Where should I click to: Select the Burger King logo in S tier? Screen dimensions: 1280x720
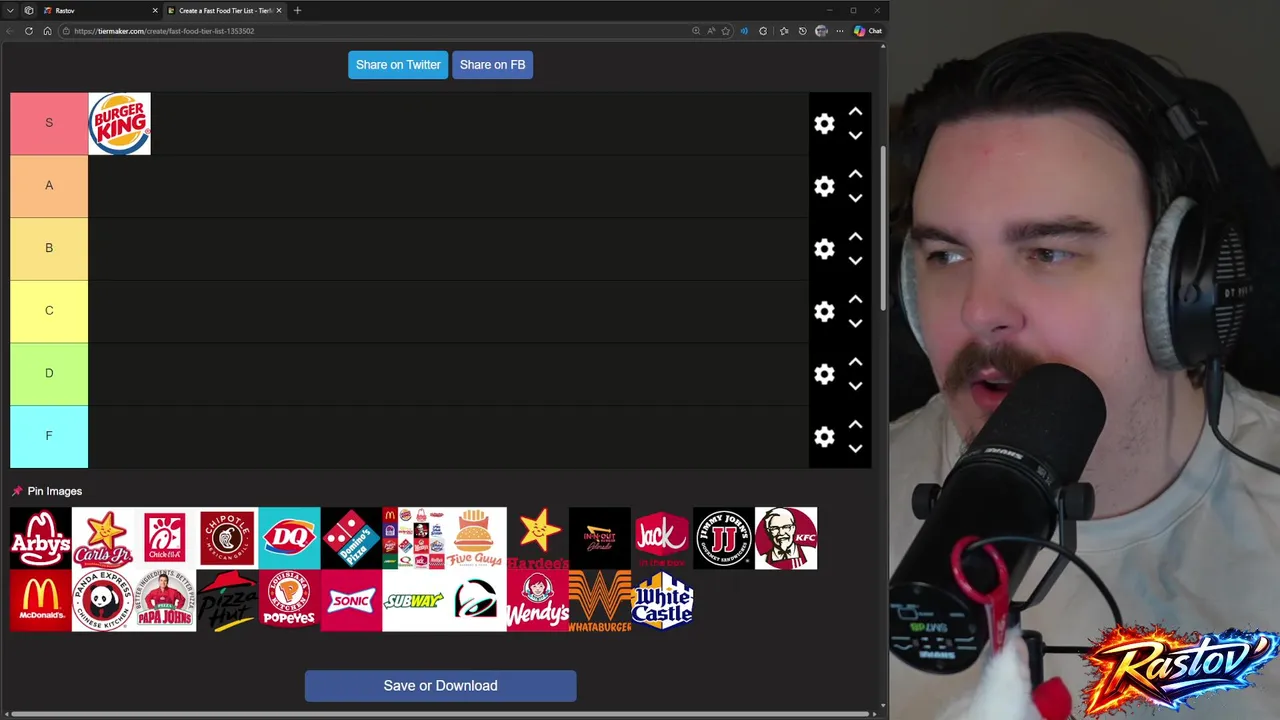point(119,124)
